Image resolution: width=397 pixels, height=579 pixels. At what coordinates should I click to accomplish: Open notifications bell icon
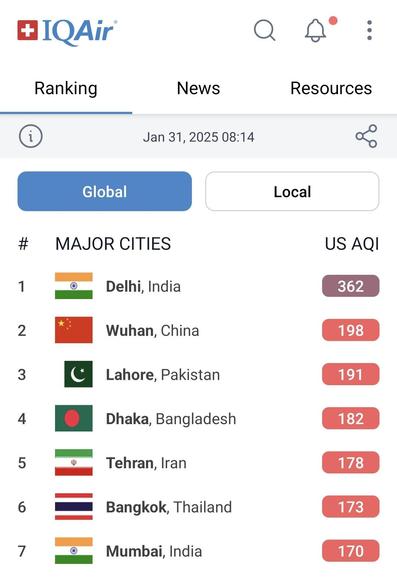pos(316,30)
